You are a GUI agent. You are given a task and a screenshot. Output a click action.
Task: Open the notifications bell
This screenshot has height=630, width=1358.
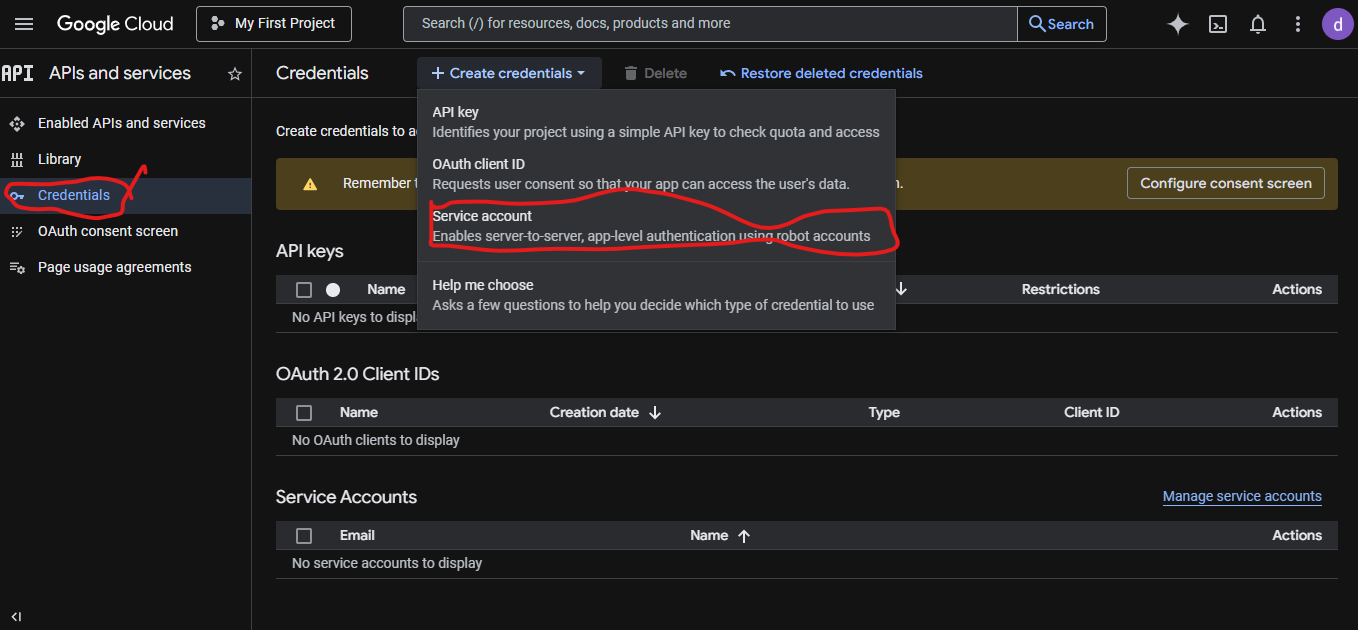1257,23
